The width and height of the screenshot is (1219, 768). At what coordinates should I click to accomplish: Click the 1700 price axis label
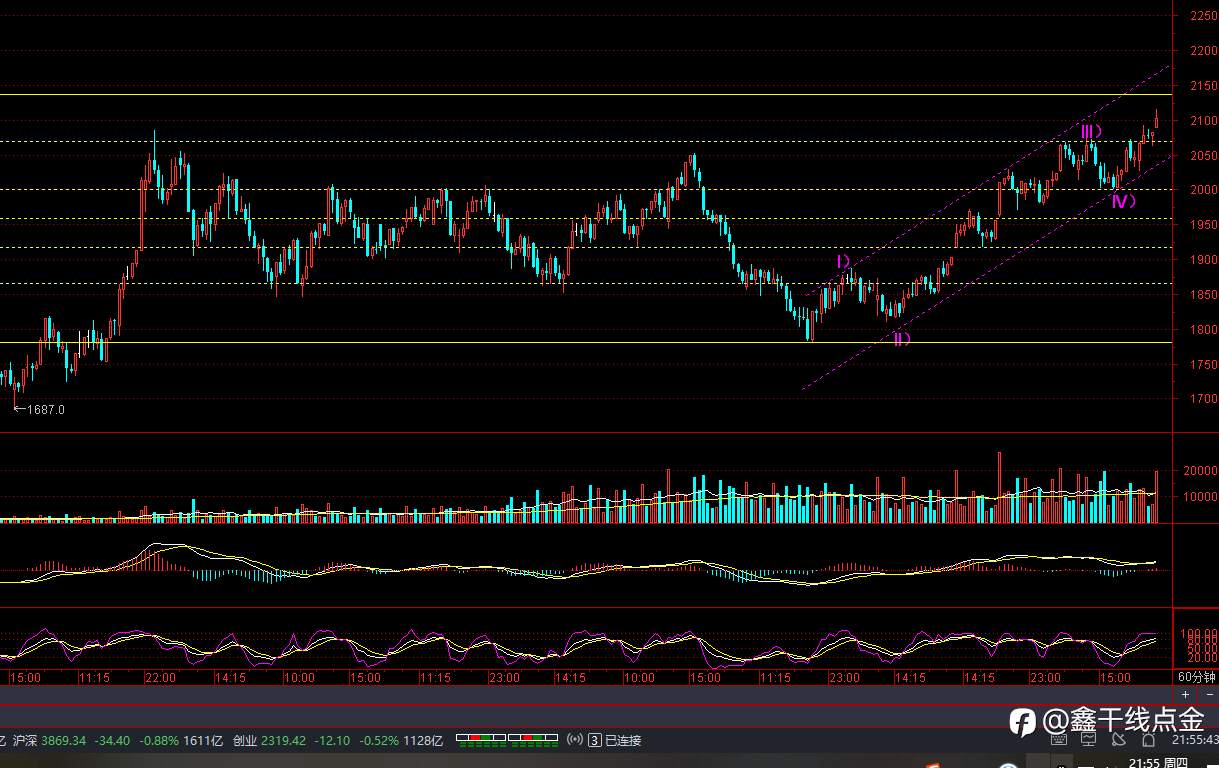click(x=1203, y=399)
